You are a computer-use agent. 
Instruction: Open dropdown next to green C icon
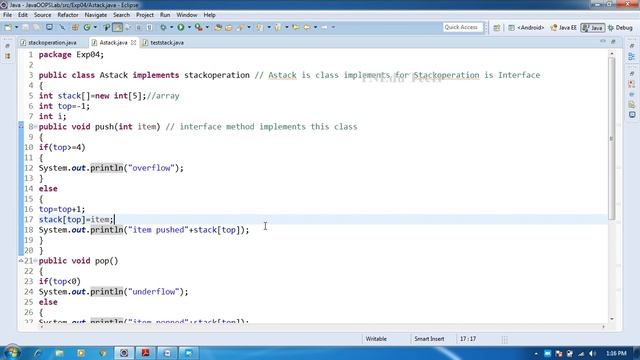(x=95, y=27)
